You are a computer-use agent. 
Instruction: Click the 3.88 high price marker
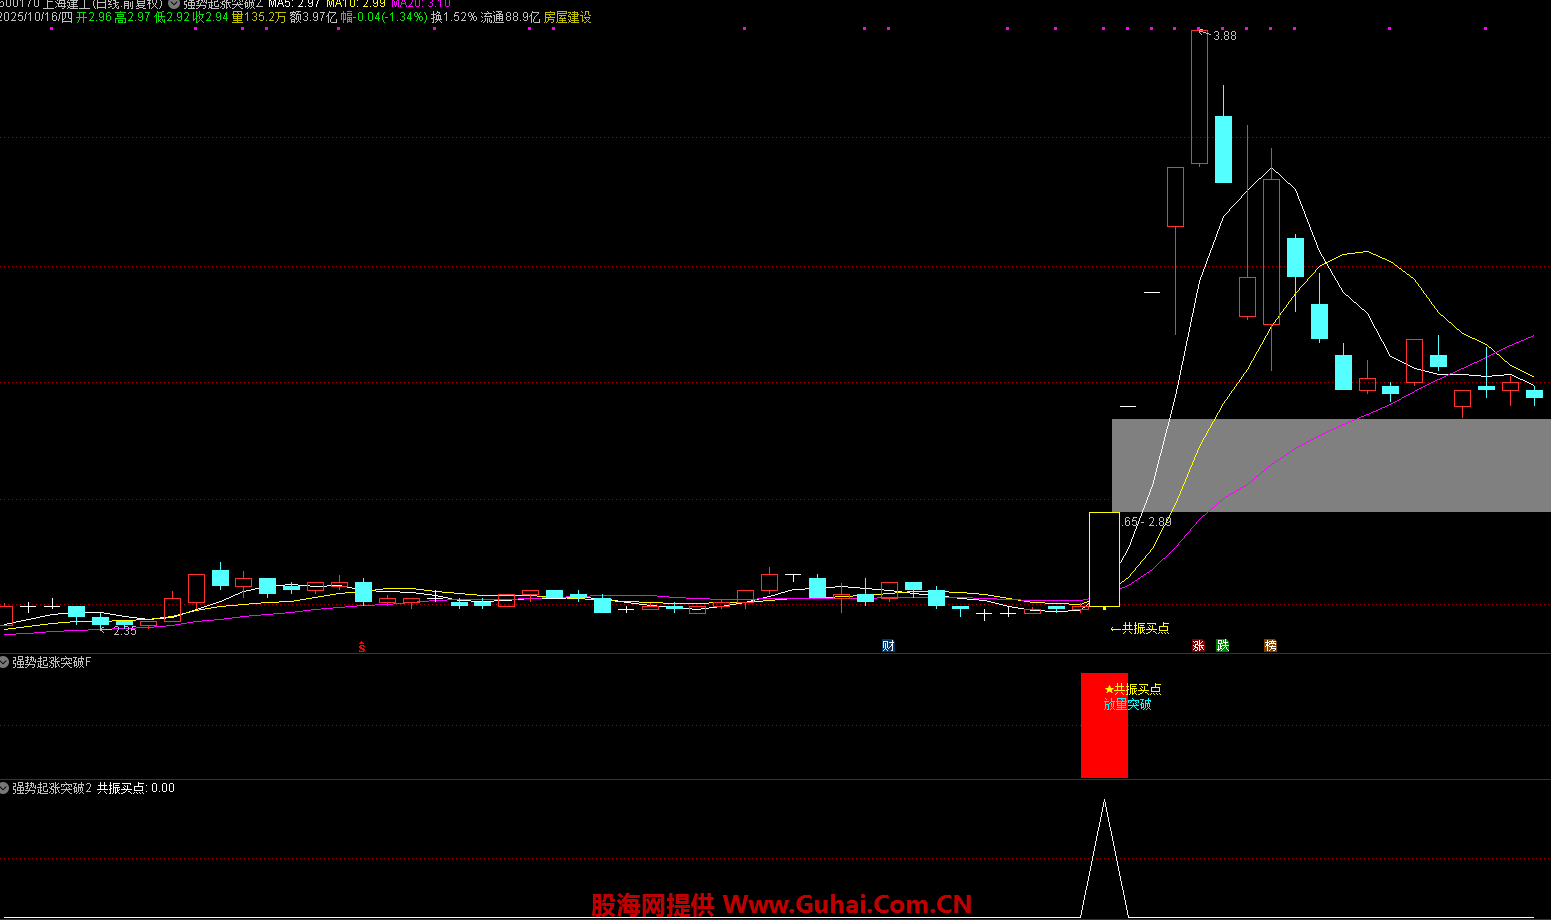pos(1223,36)
